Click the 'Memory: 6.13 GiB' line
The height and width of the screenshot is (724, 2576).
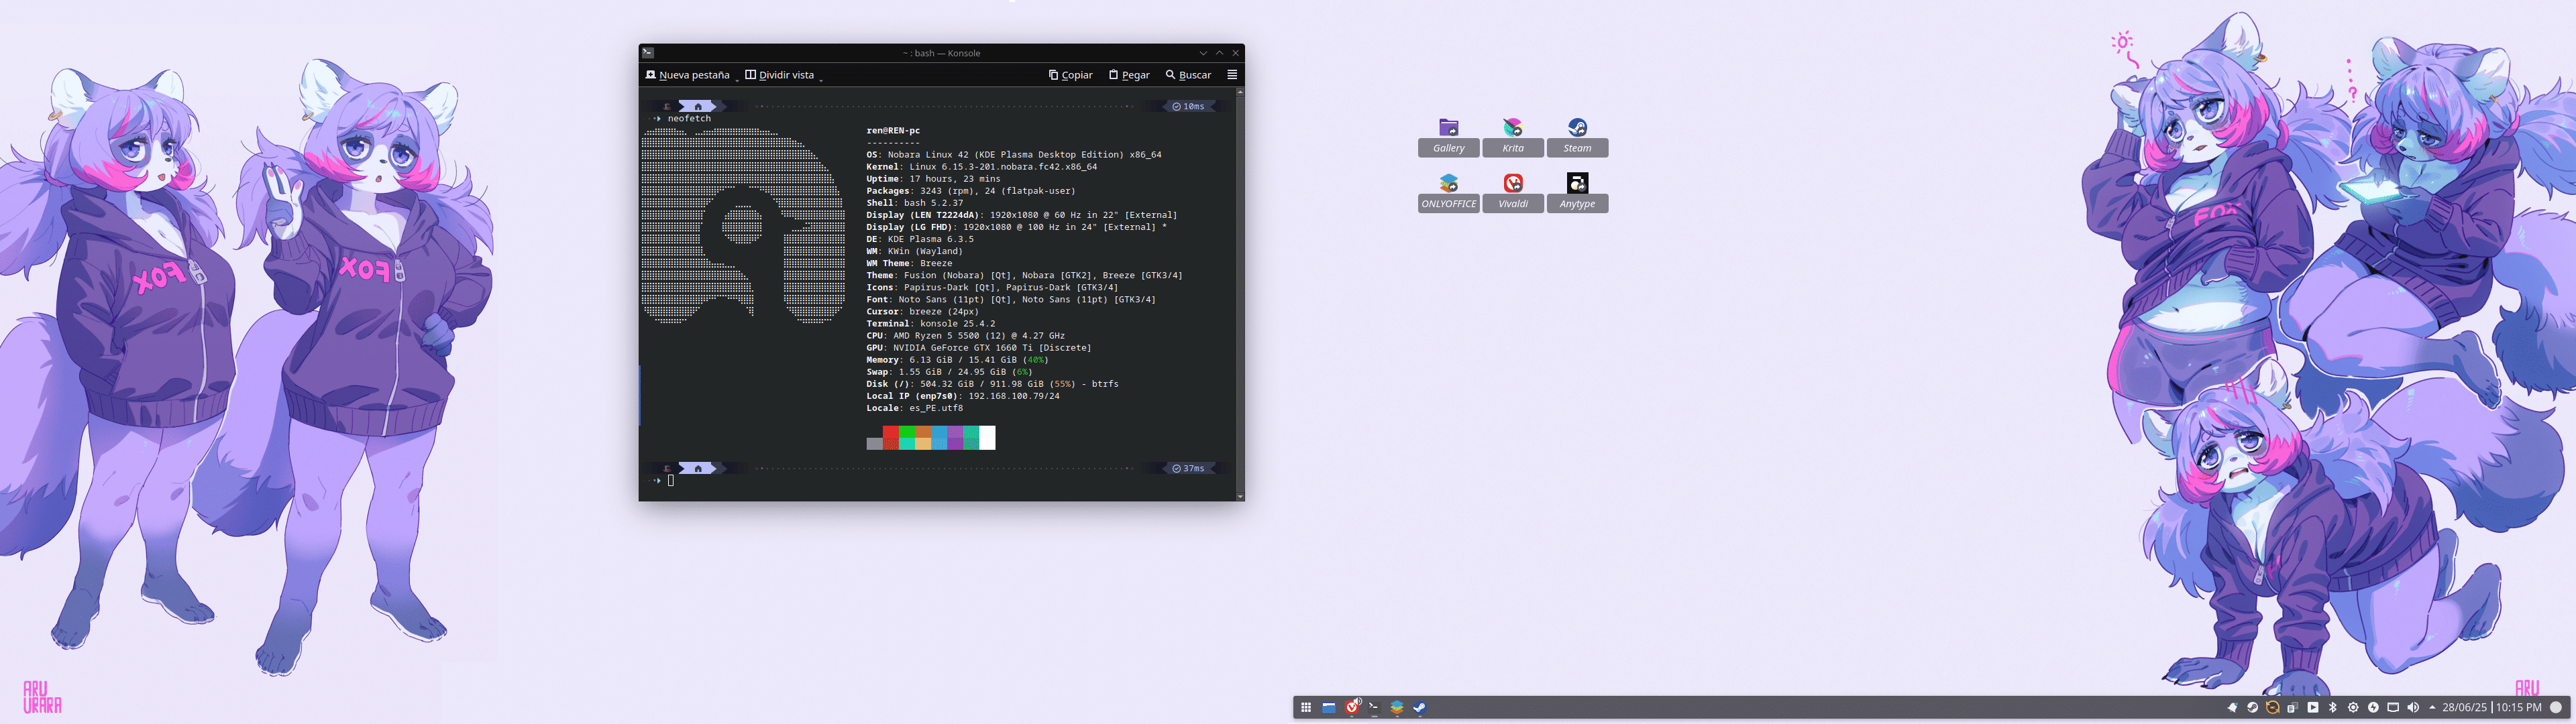(957, 360)
